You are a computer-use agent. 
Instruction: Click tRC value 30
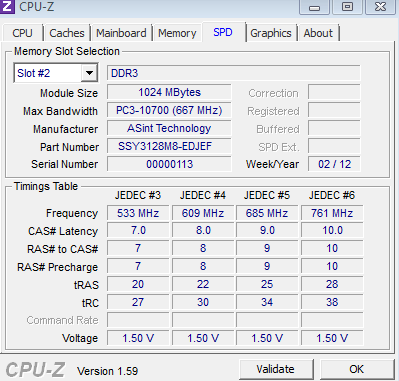click(203, 302)
